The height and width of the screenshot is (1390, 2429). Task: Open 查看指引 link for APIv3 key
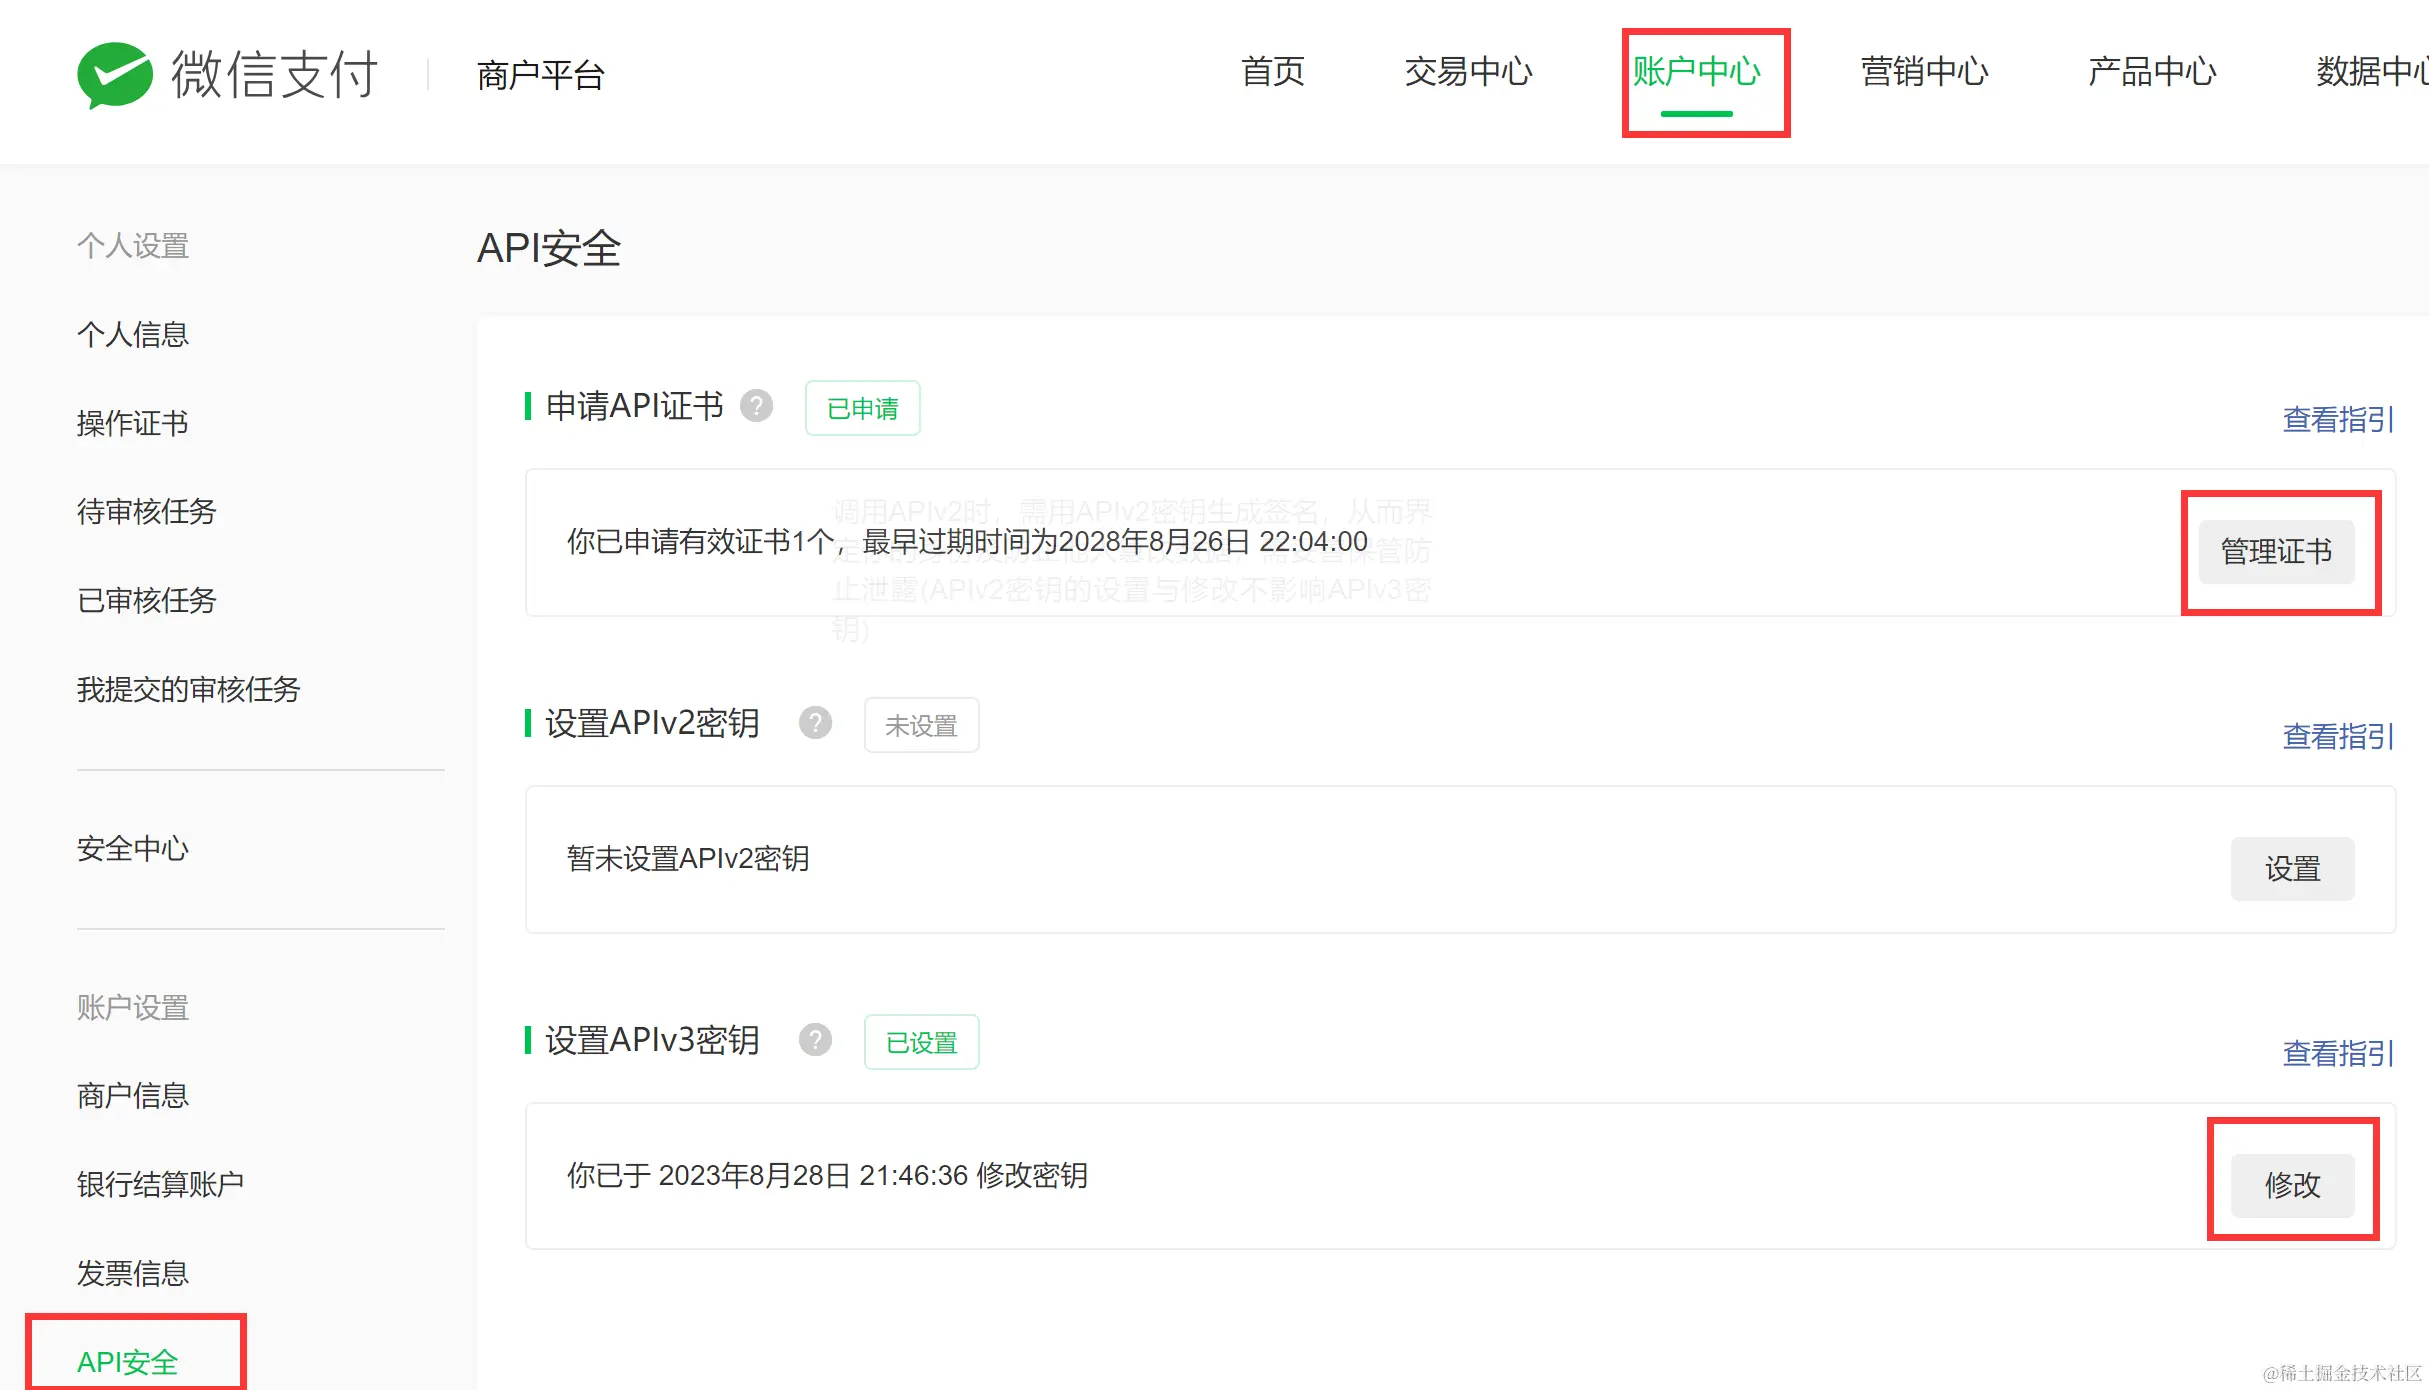(x=2337, y=1054)
